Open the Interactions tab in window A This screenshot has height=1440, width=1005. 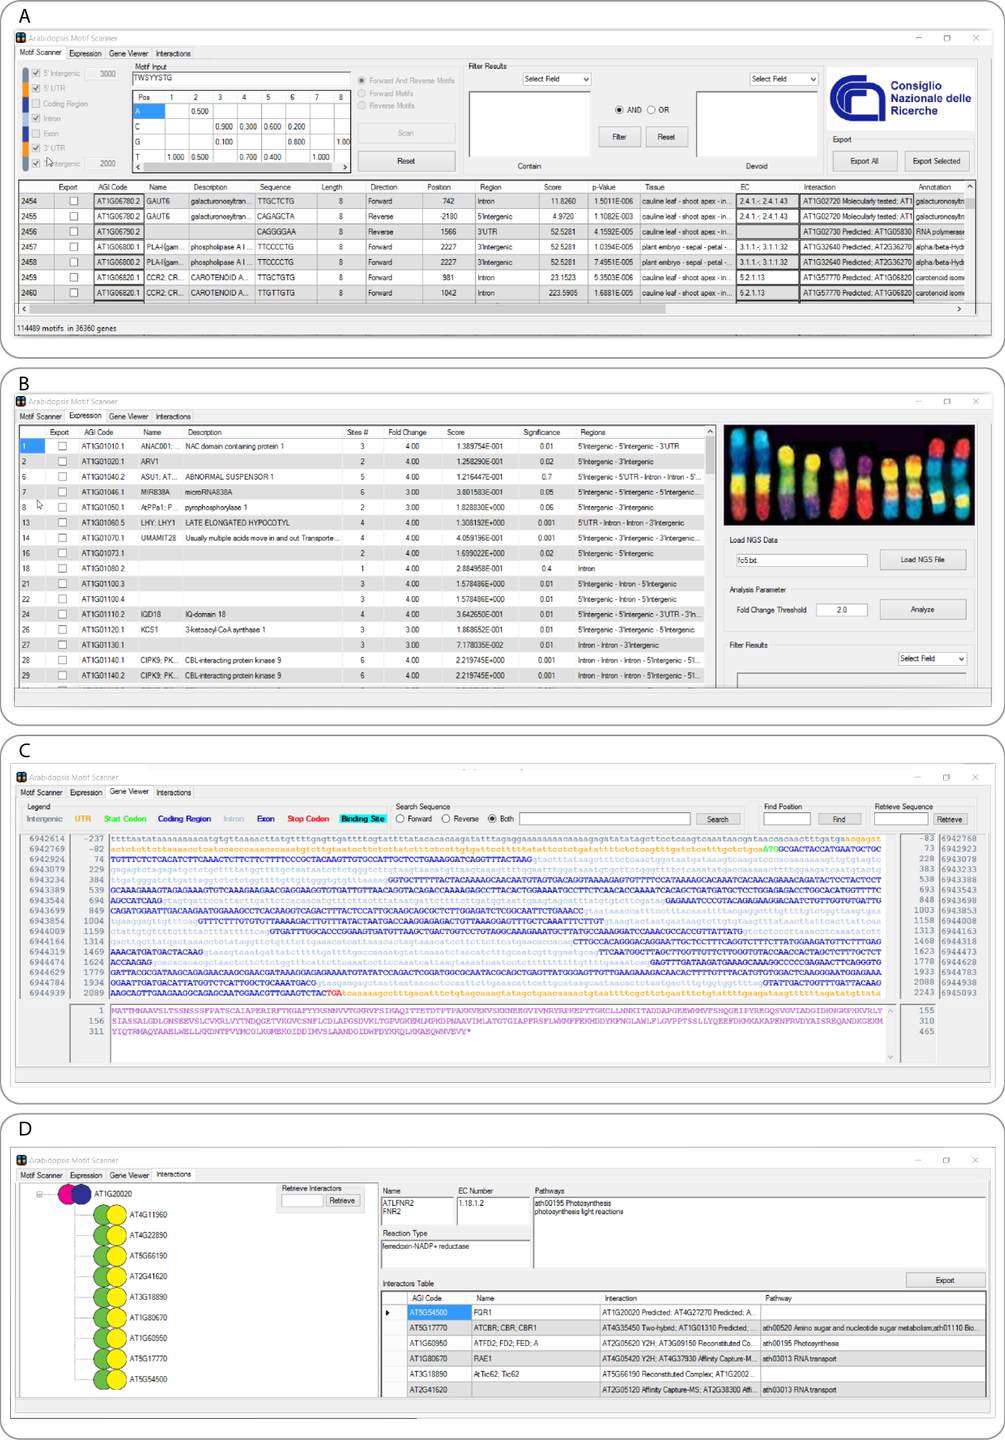[173, 54]
